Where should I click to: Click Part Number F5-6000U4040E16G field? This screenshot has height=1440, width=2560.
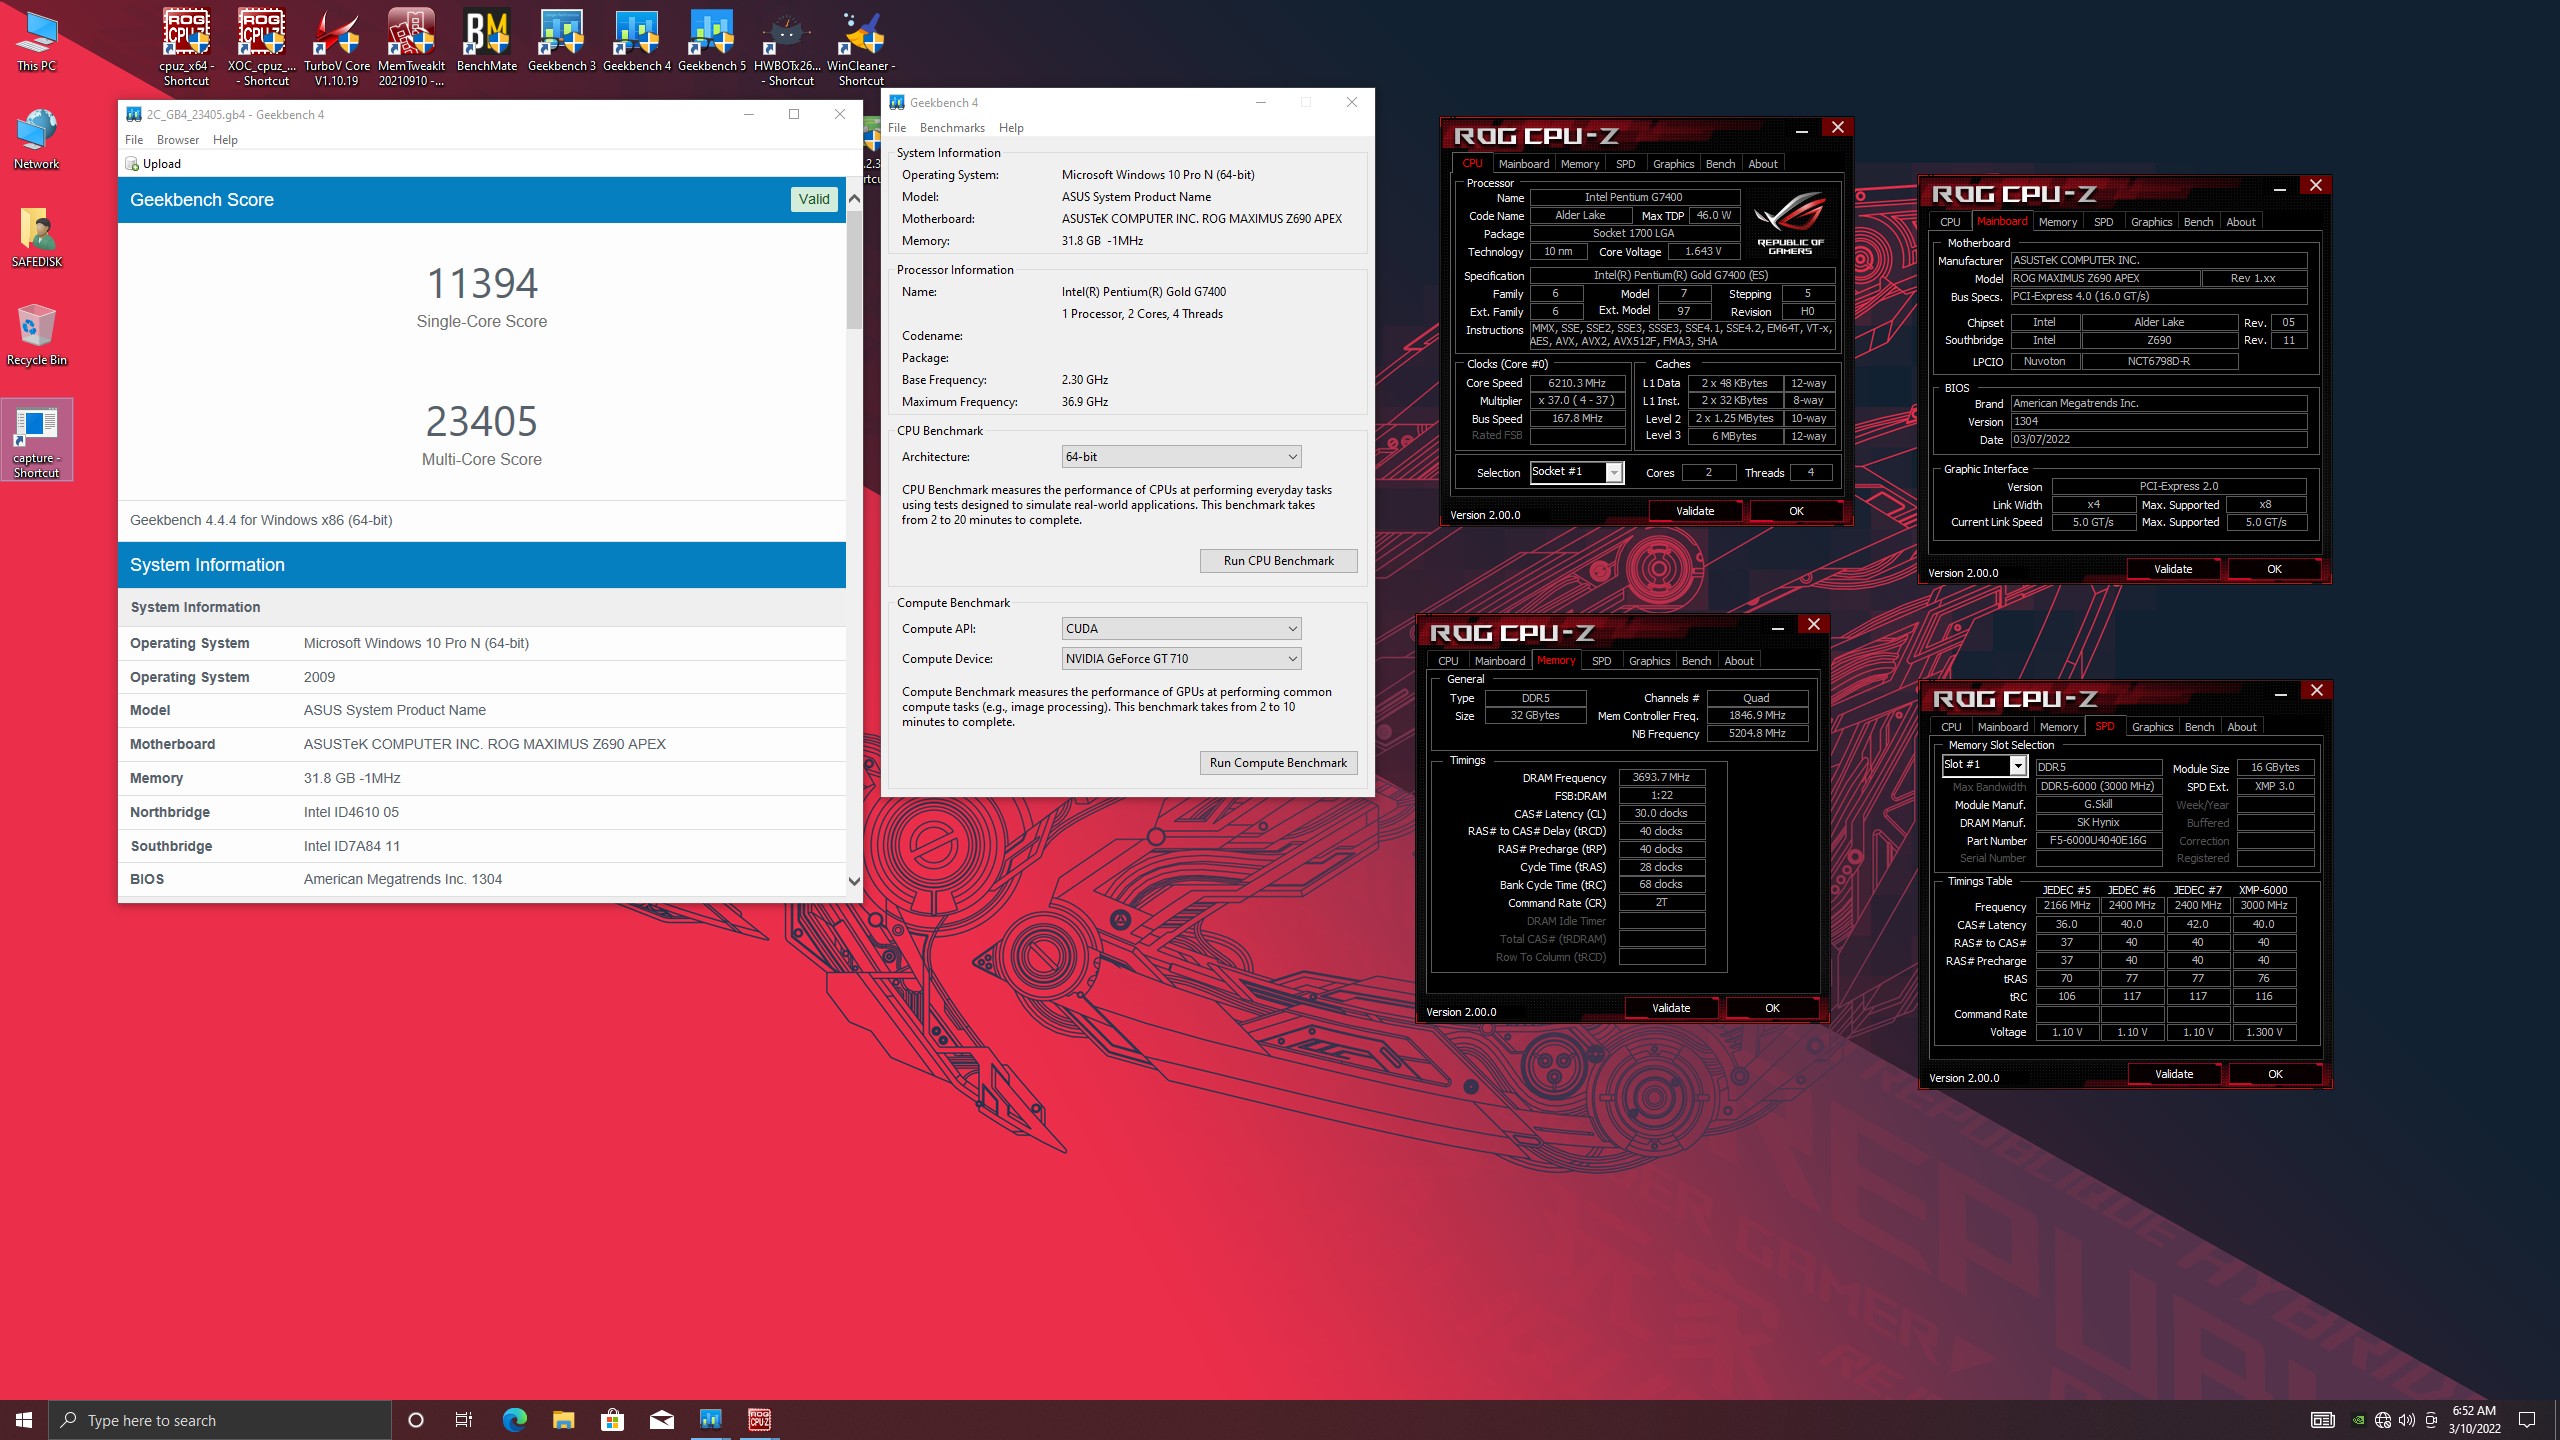(x=2098, y=841)
